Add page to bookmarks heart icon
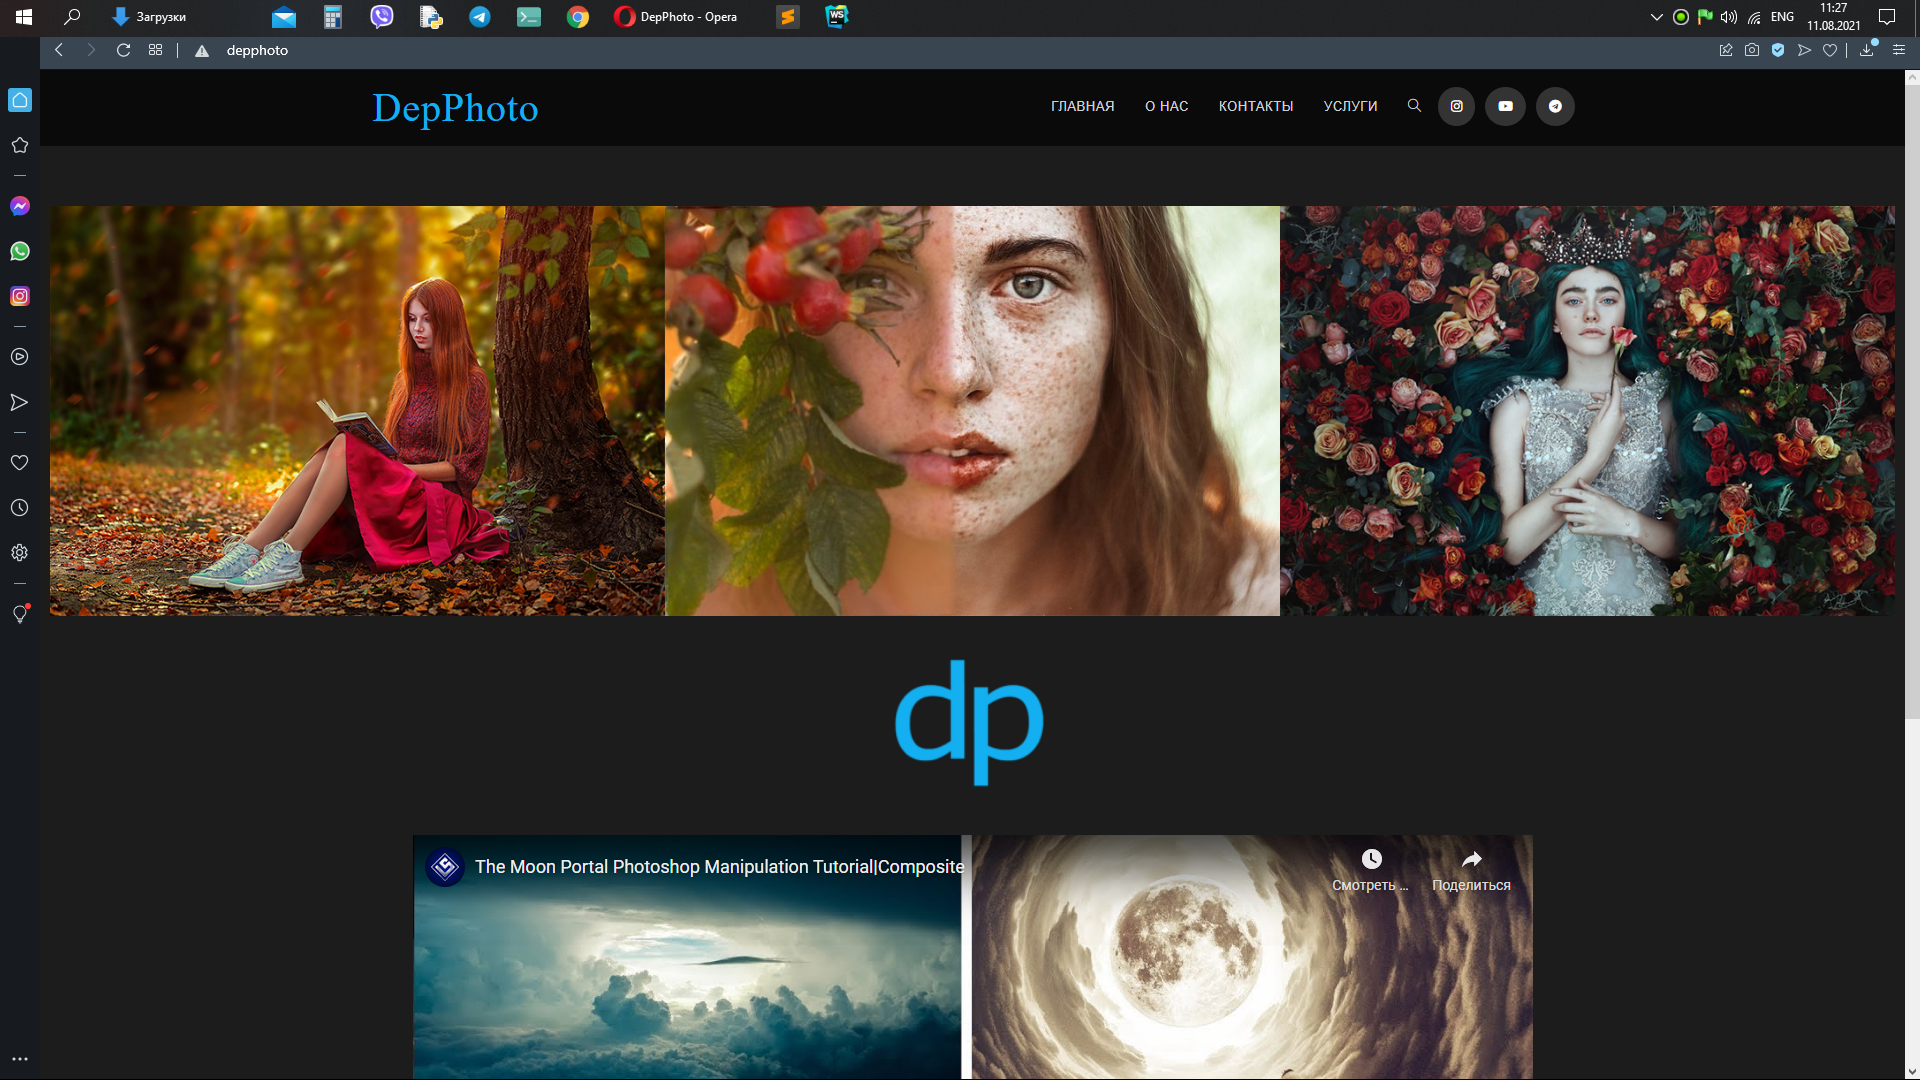Screen dimensions: 1920x1080 [x=1830, y=50]
